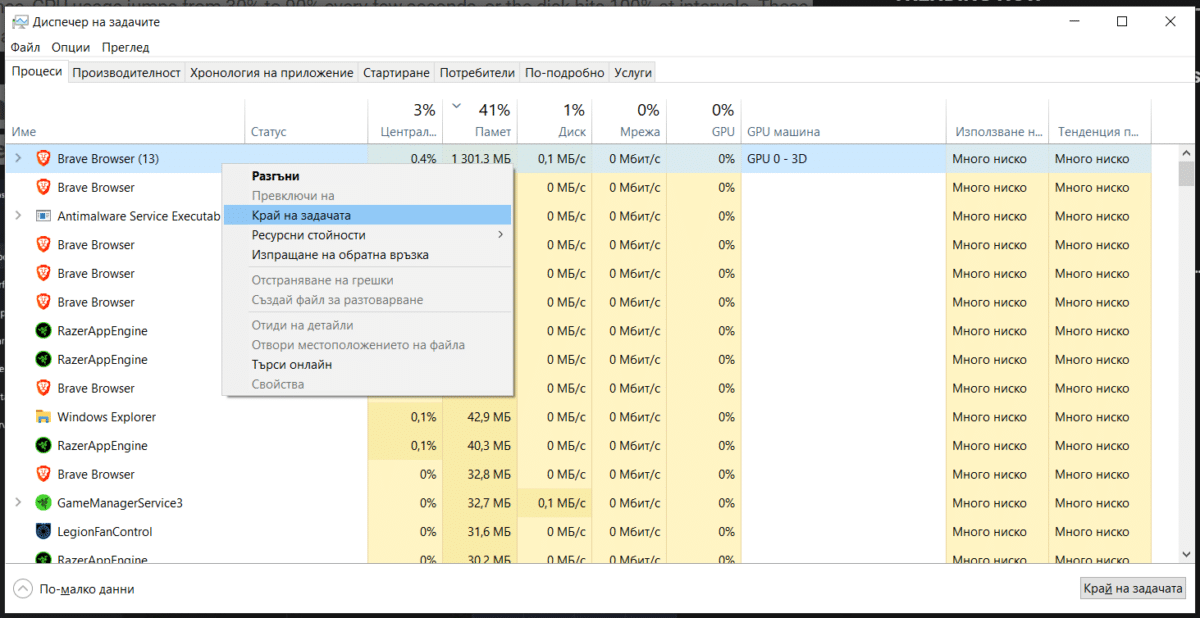
Task: Click the 32,7 МБ memory cell
Action: pos(488,503)
